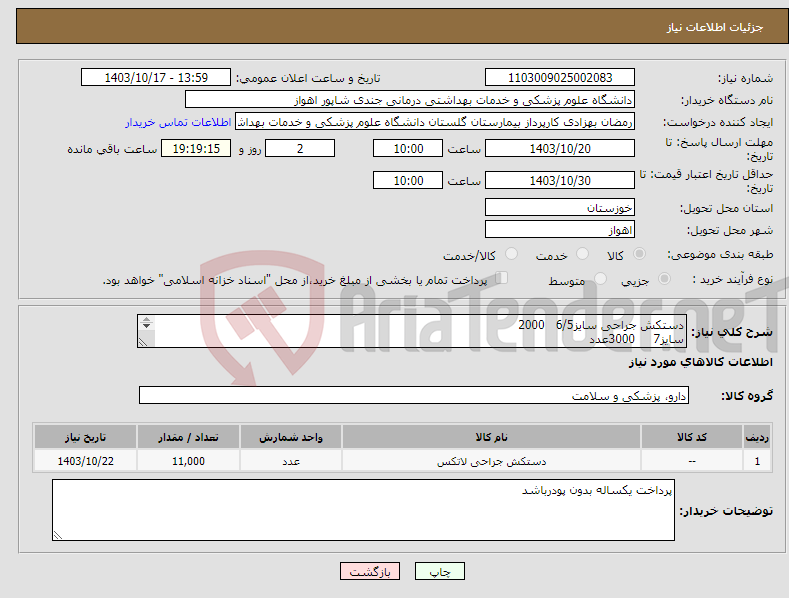Click the announcement date field 1403/10/17 - 13:59
Viewport: 789px width, 598px height.
[x=155, y=78]
